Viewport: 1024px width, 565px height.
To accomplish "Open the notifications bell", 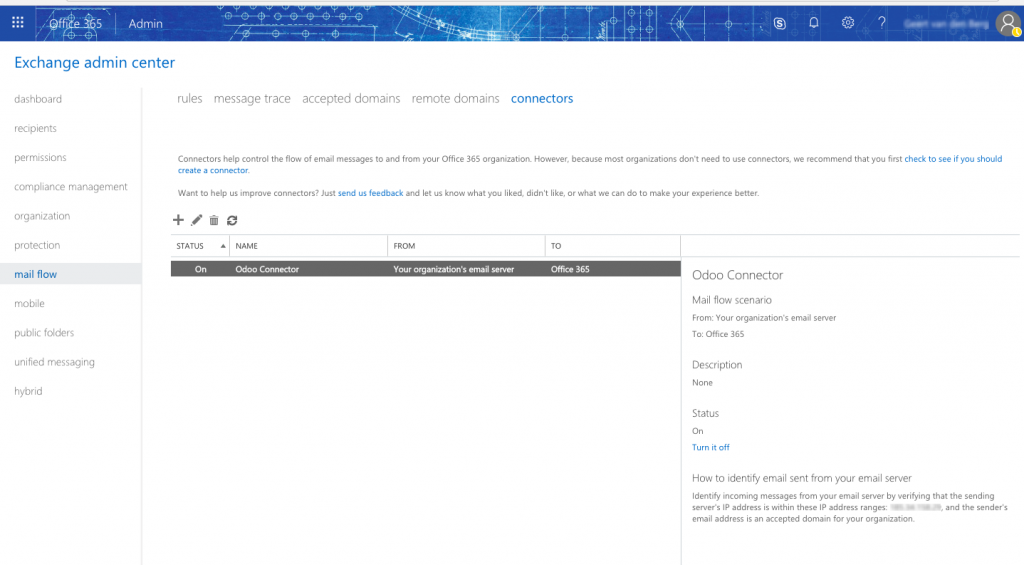I will (814, 23).
